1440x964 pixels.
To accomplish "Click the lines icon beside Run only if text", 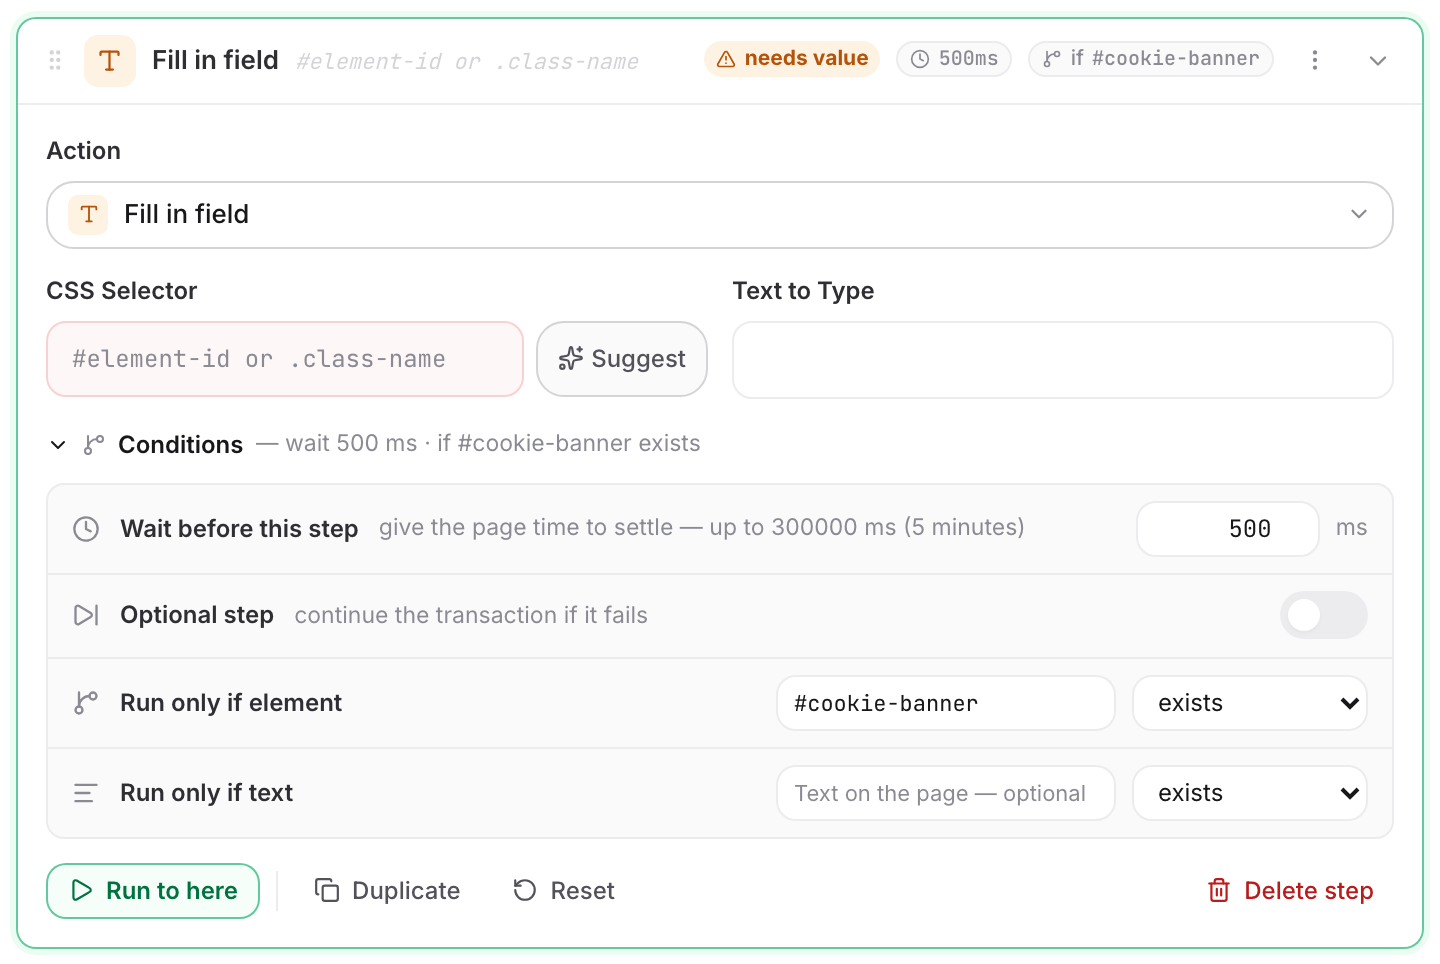I will (x=86, y=793).
